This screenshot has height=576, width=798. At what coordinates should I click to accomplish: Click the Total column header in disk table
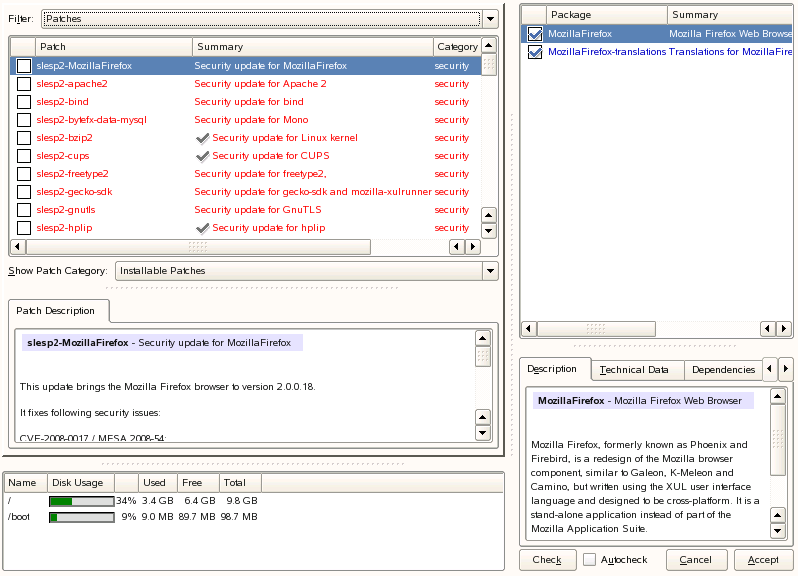point(240,483)
